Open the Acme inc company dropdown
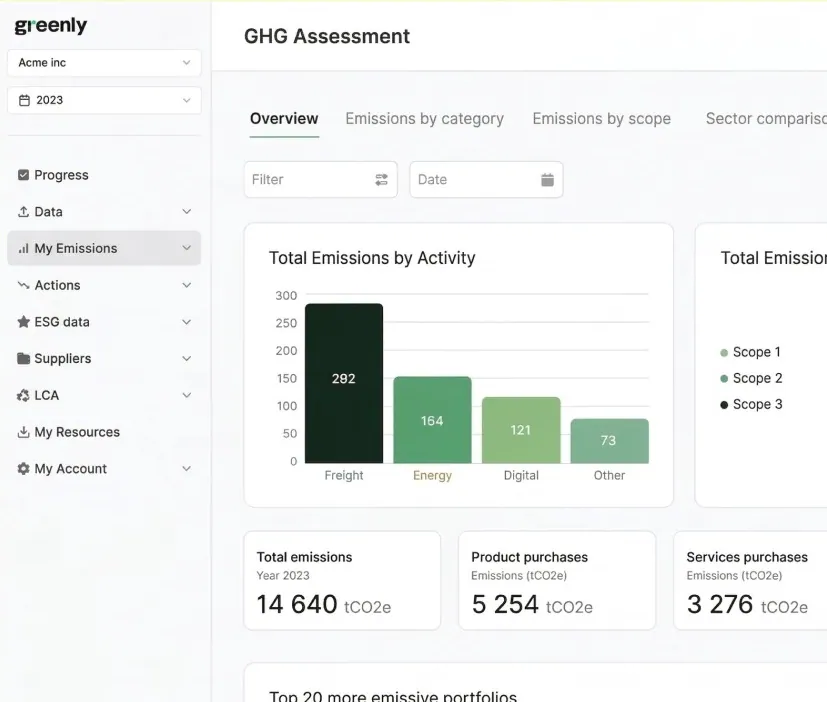Screen dimensions: 827x702 tap(104, 63)
